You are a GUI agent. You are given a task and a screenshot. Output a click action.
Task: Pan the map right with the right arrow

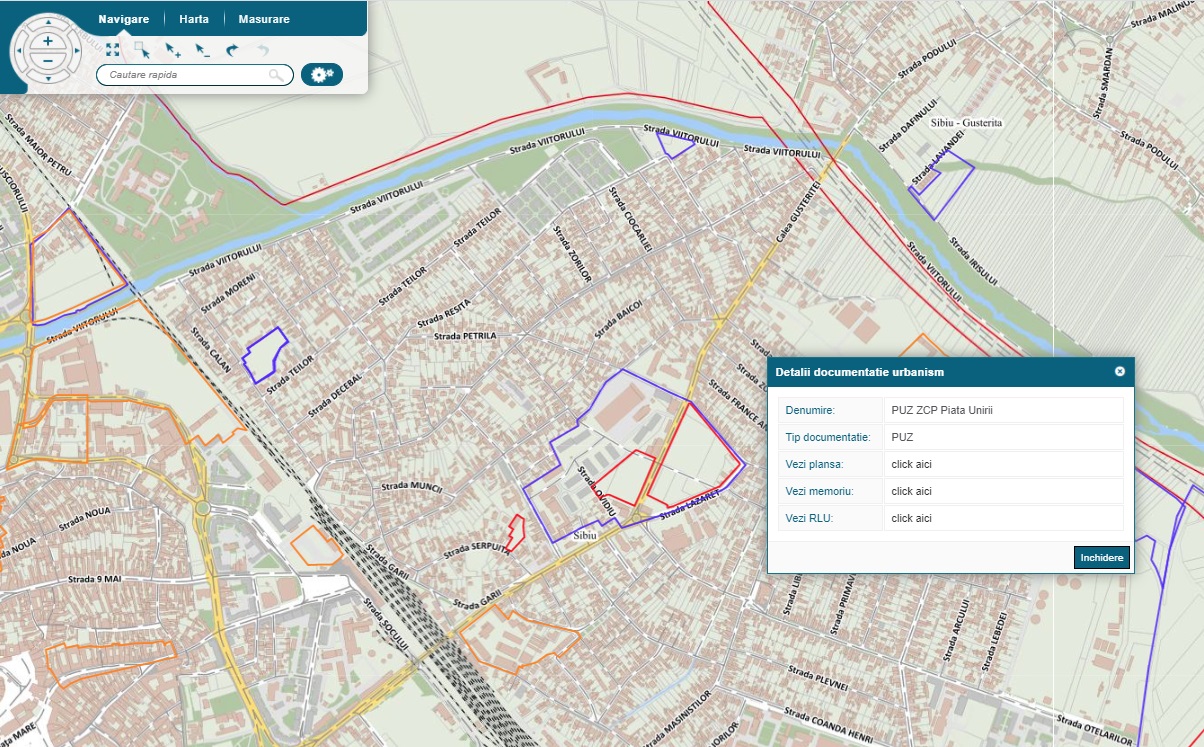[75, 51]
